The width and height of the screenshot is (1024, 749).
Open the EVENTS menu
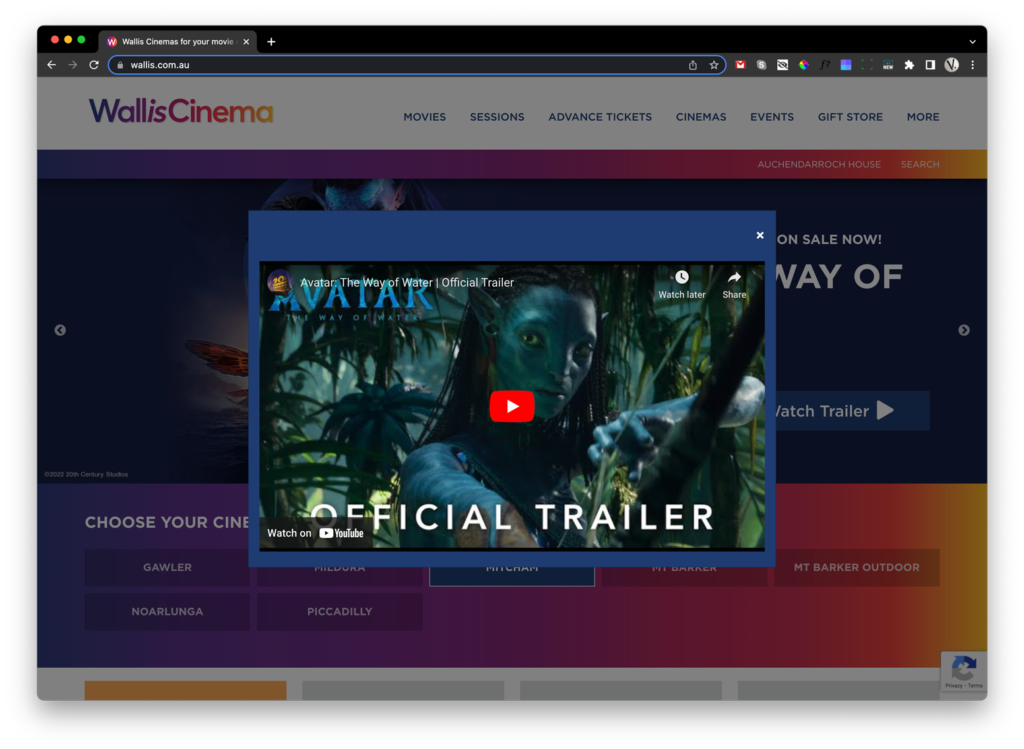(772, 117)
